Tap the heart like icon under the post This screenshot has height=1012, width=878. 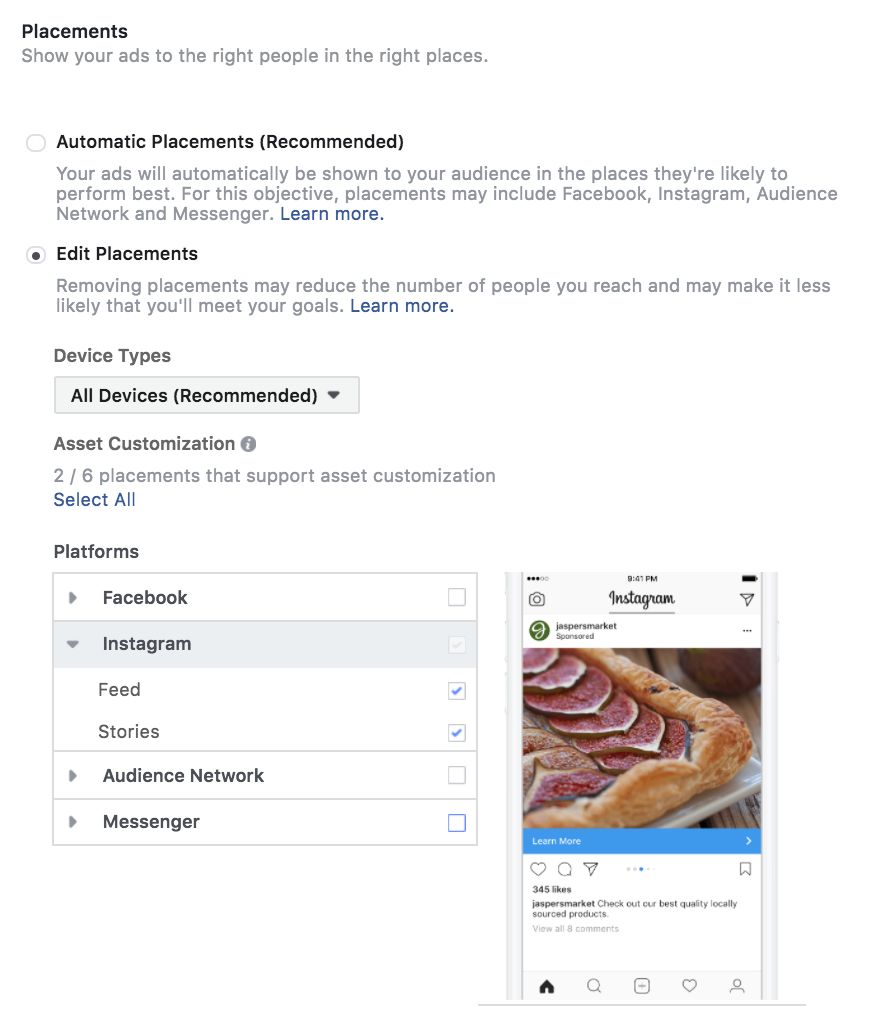(539, 869)
